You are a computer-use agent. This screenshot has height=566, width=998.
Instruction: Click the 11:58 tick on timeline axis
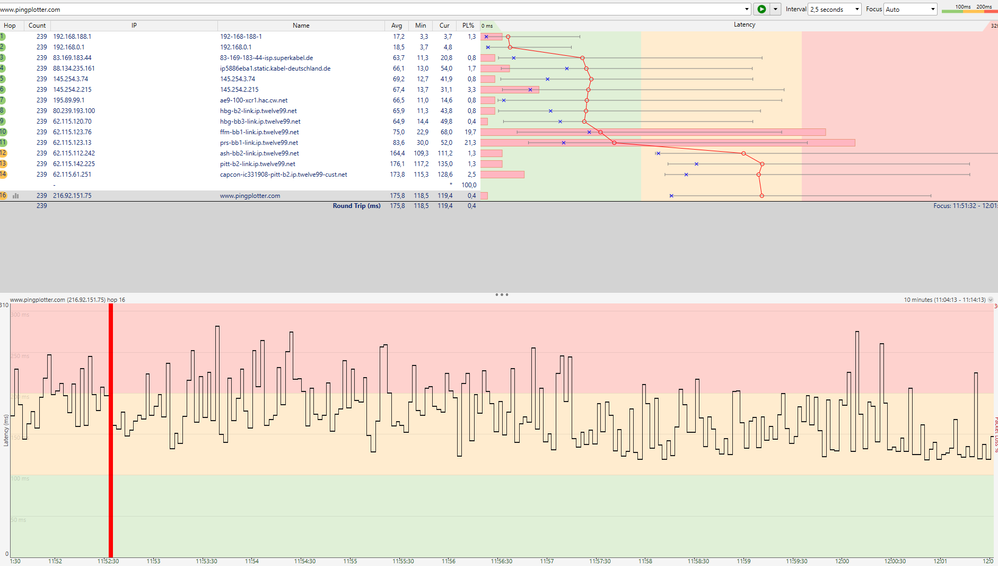[645, 562]
